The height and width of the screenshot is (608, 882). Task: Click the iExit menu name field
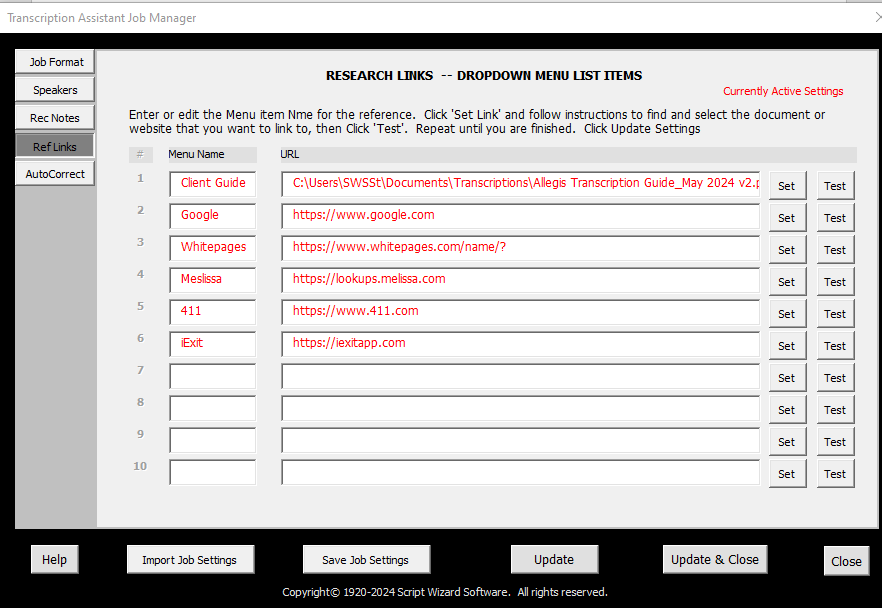213,344
